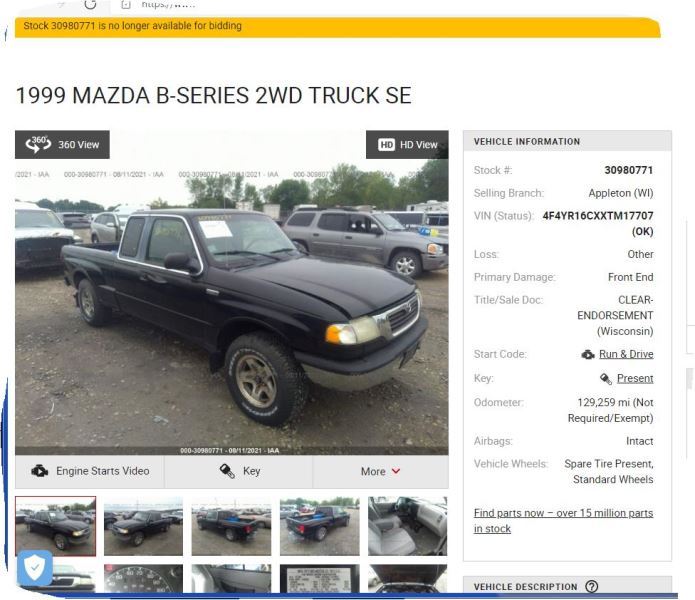Click the key icon beside Present

point(605,378)
